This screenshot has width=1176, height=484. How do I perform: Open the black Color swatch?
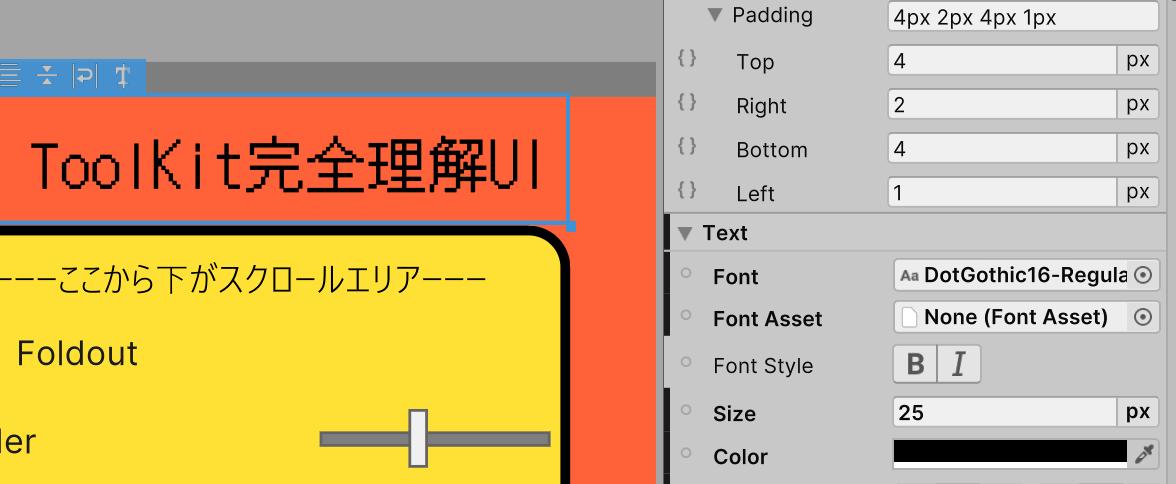point(1010,454)
